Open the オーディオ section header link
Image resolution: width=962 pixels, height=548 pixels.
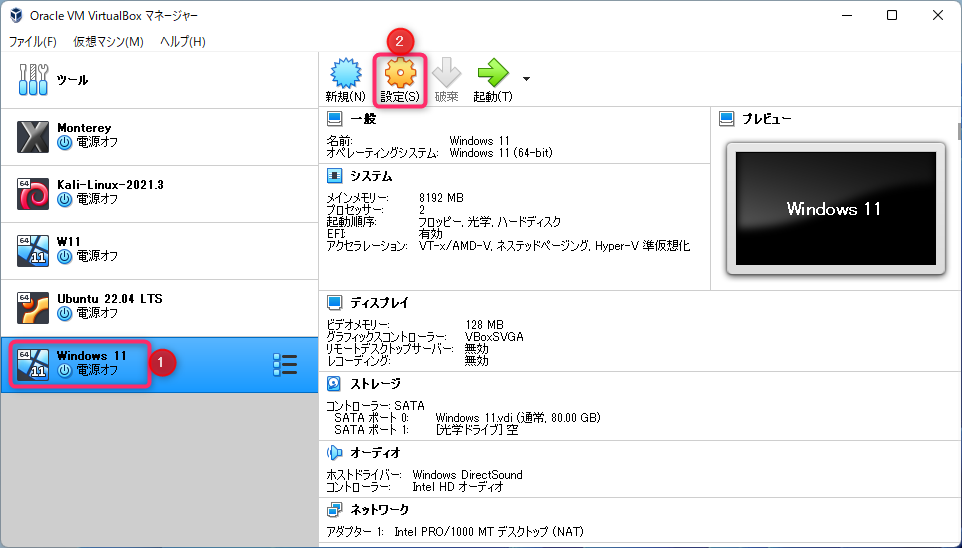[375, 453]
